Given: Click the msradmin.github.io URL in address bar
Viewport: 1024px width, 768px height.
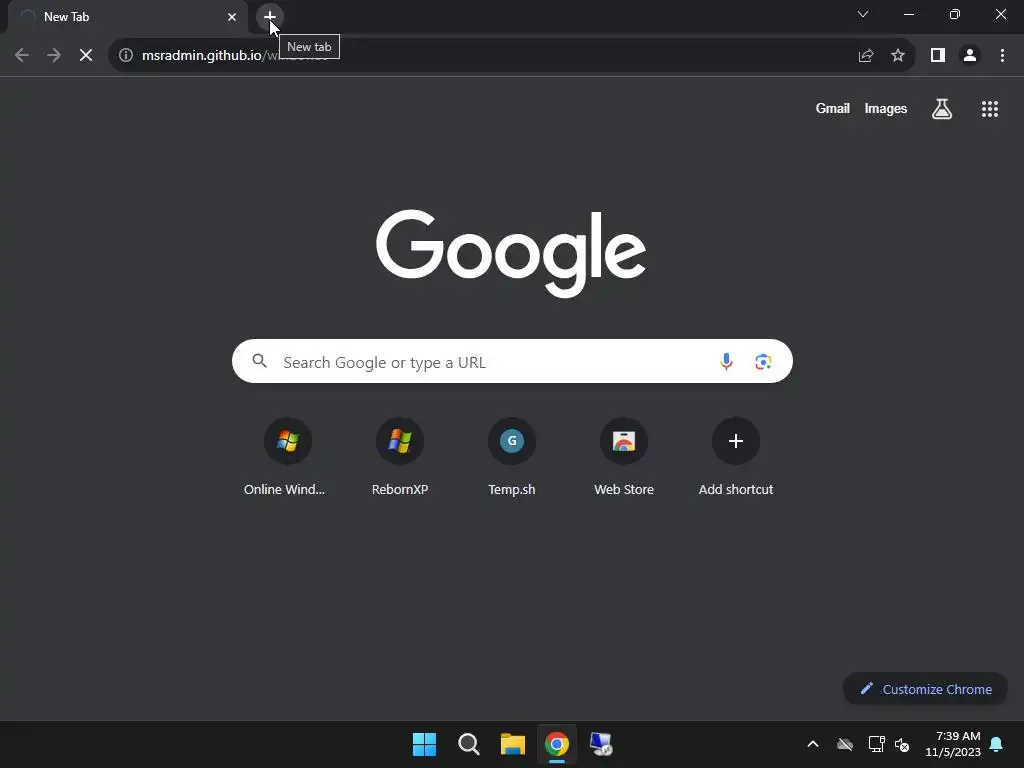Looking at the screenshot, I should [x=201, y=56].
